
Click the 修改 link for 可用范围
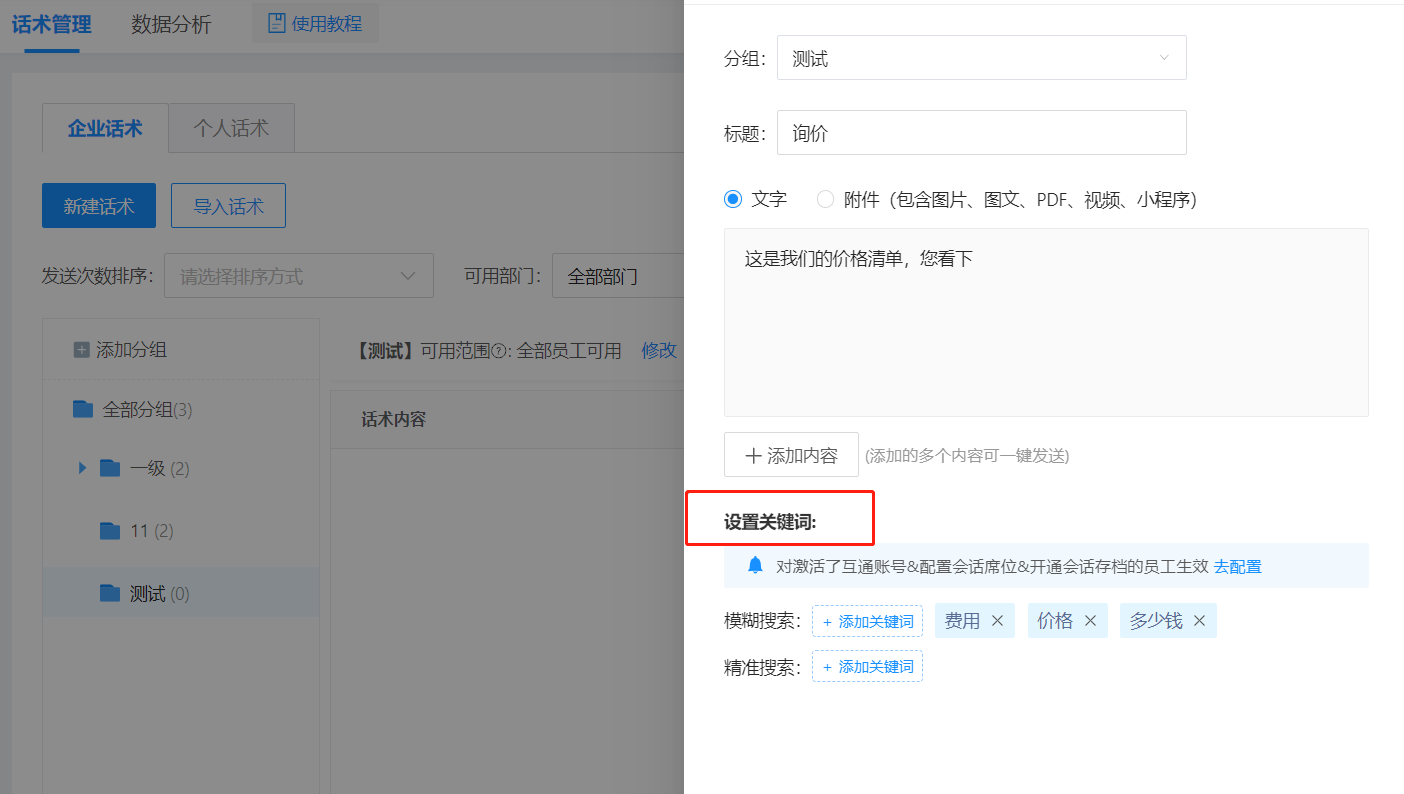tap(659, 351)
